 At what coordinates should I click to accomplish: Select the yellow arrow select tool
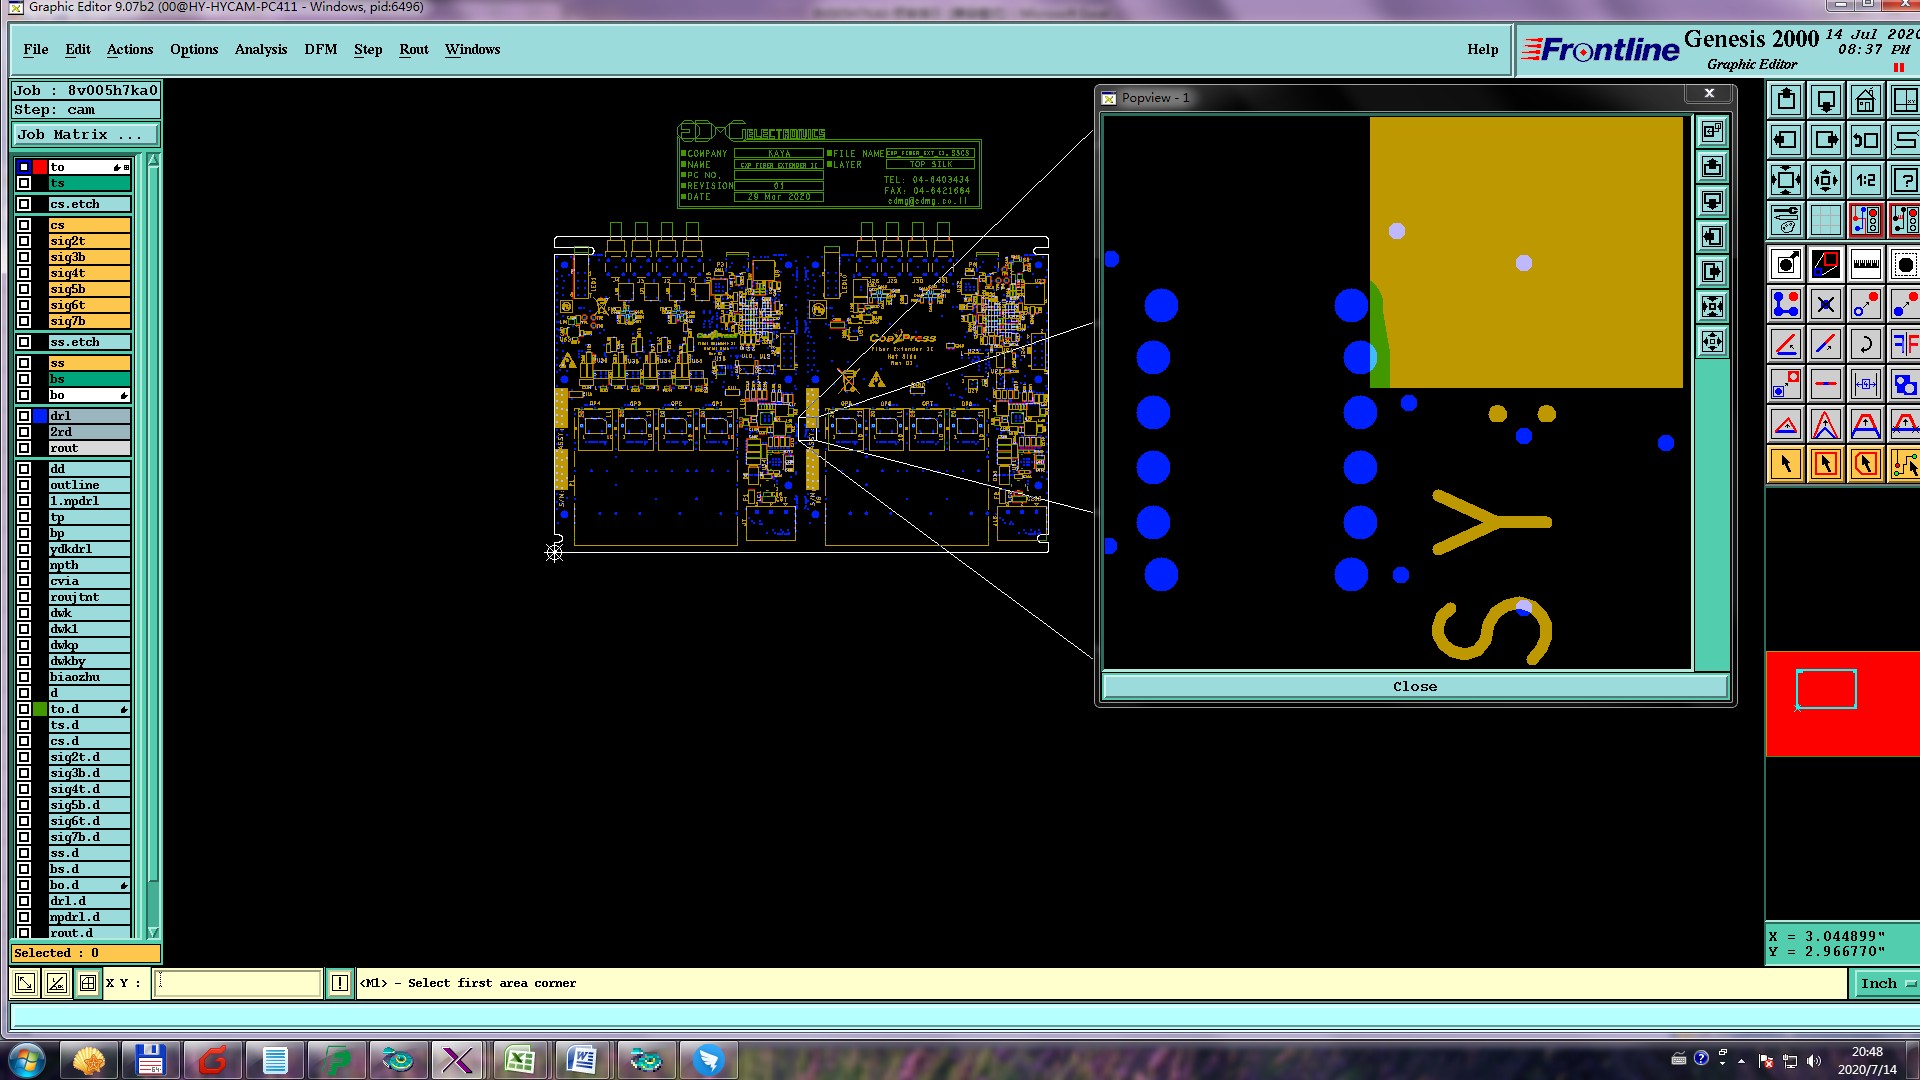click(x=1786, y=465)
